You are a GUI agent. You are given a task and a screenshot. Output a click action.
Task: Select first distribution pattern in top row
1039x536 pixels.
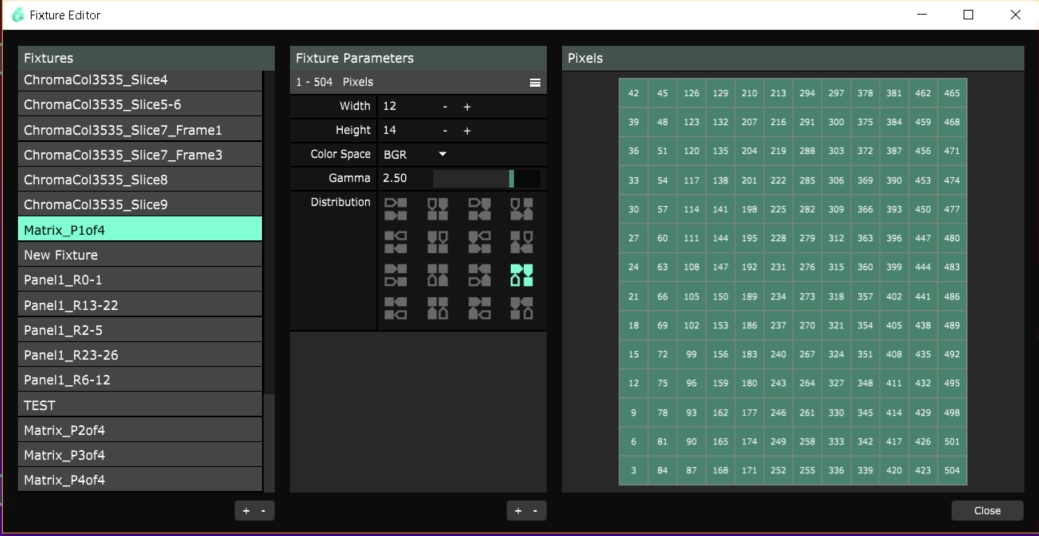pyautogui.click(x=396, y=209)
